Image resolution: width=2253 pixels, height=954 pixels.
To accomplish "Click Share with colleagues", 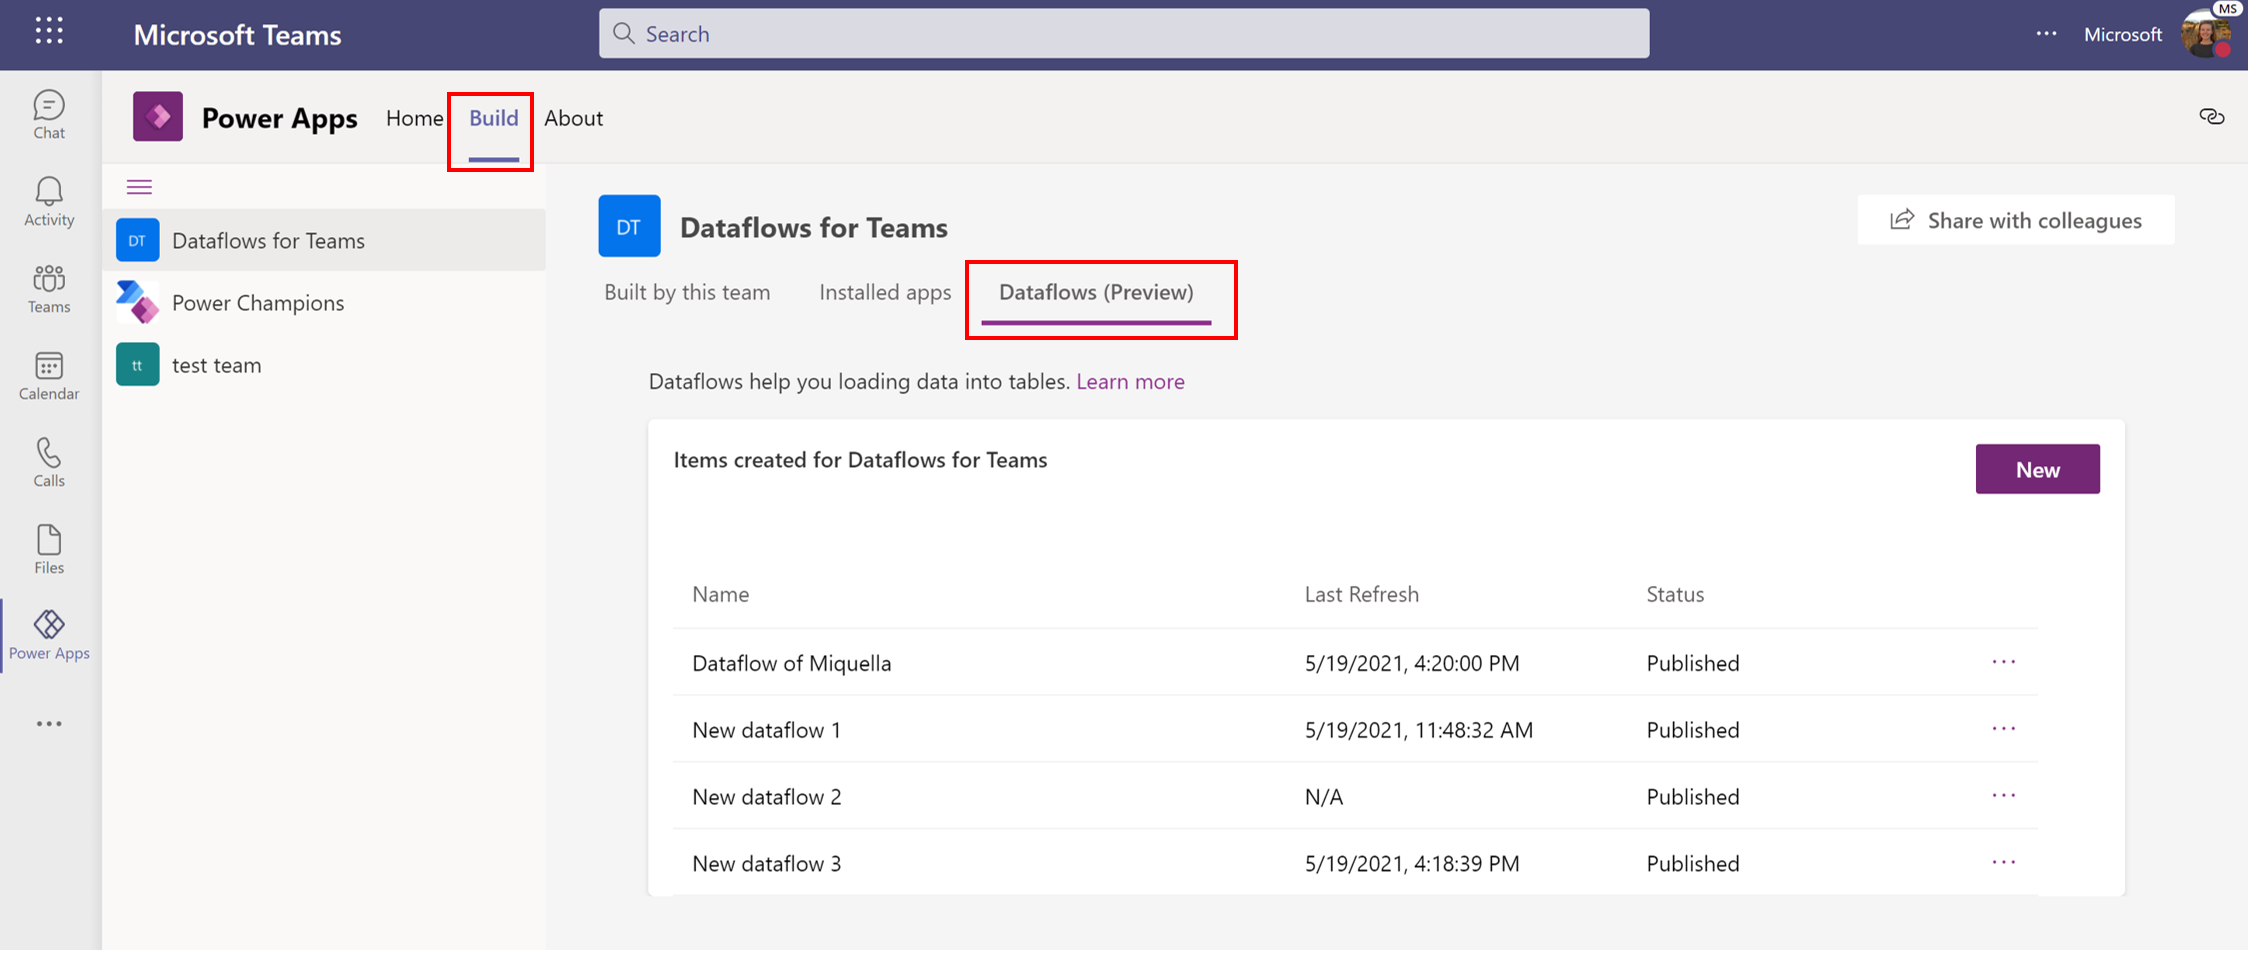I will point(2016,220).
